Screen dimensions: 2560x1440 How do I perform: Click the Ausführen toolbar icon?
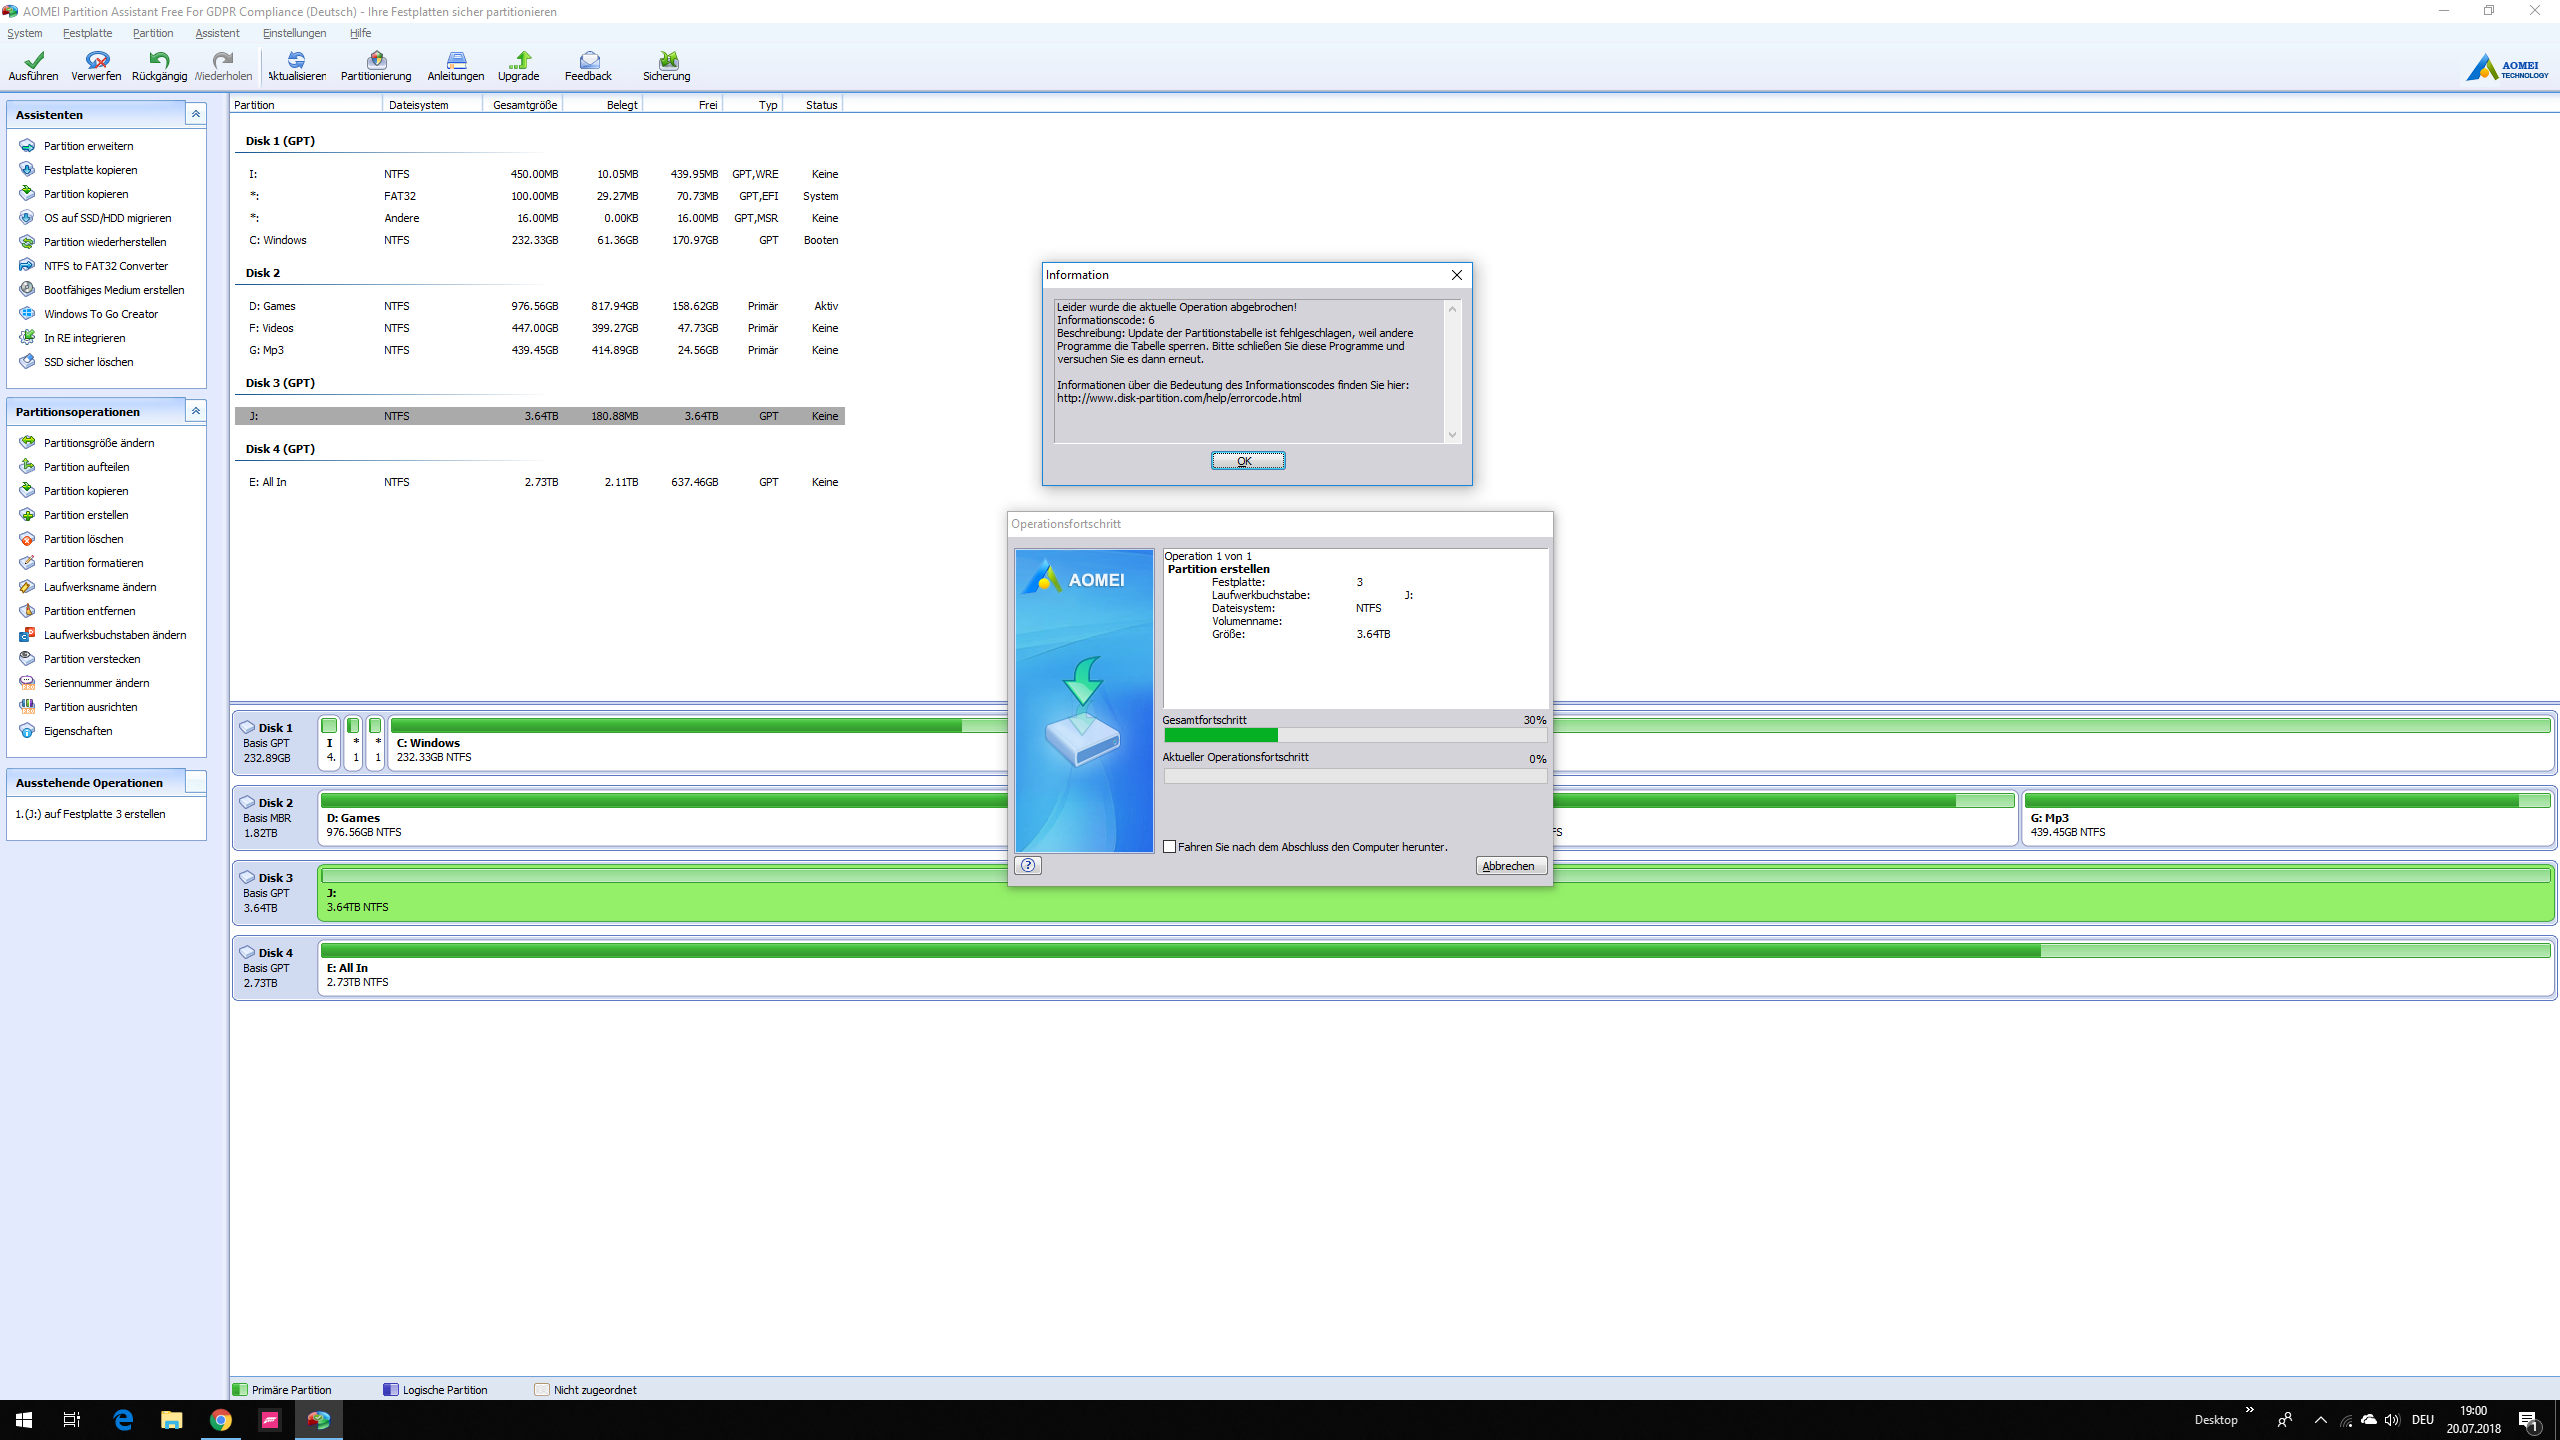(x=33, y=66)
